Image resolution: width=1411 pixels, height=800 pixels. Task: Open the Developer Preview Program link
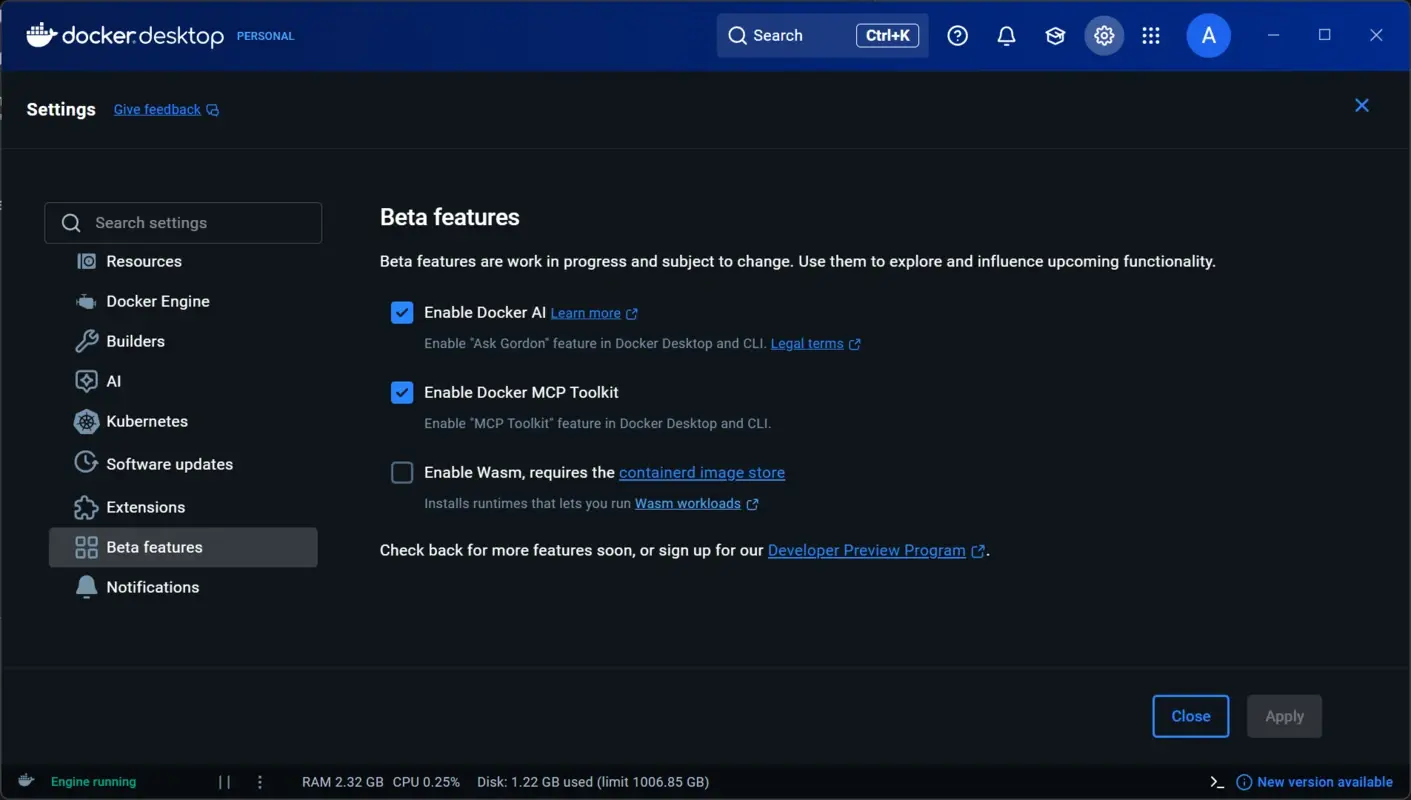tap(867, 550)
